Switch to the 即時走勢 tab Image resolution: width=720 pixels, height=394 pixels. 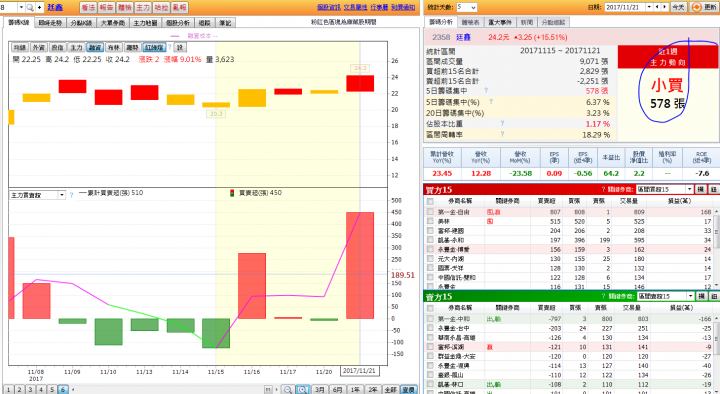click(50, 23)
